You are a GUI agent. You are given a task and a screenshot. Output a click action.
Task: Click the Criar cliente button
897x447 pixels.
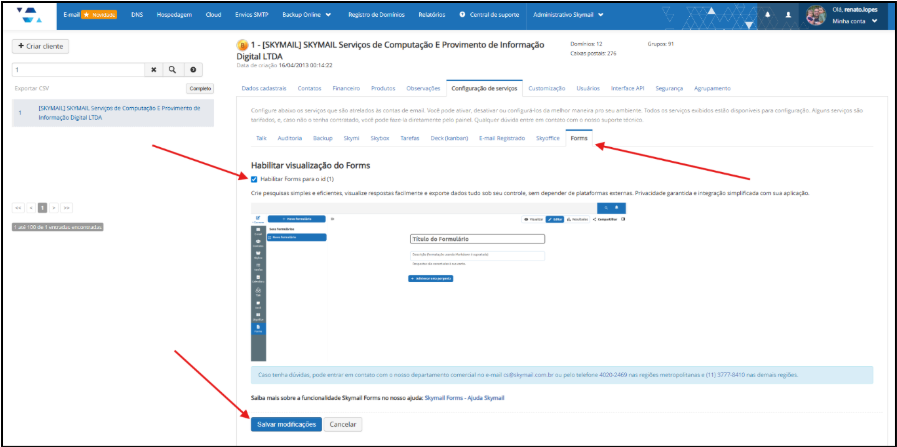(x=40, y=47)
